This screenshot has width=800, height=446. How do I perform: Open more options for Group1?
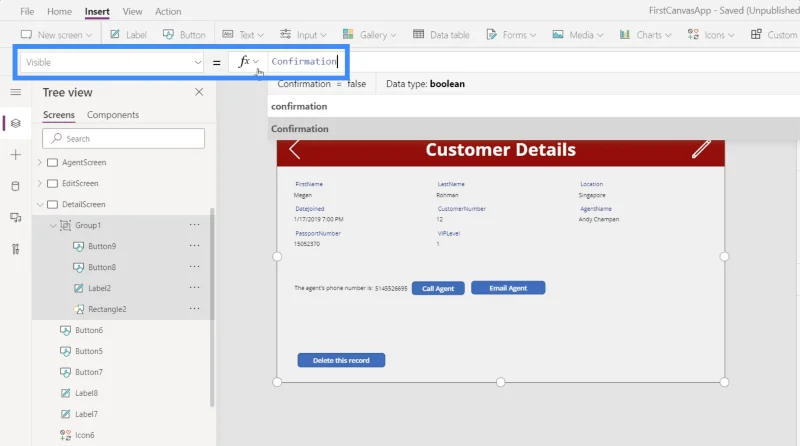tap(194, 225)
